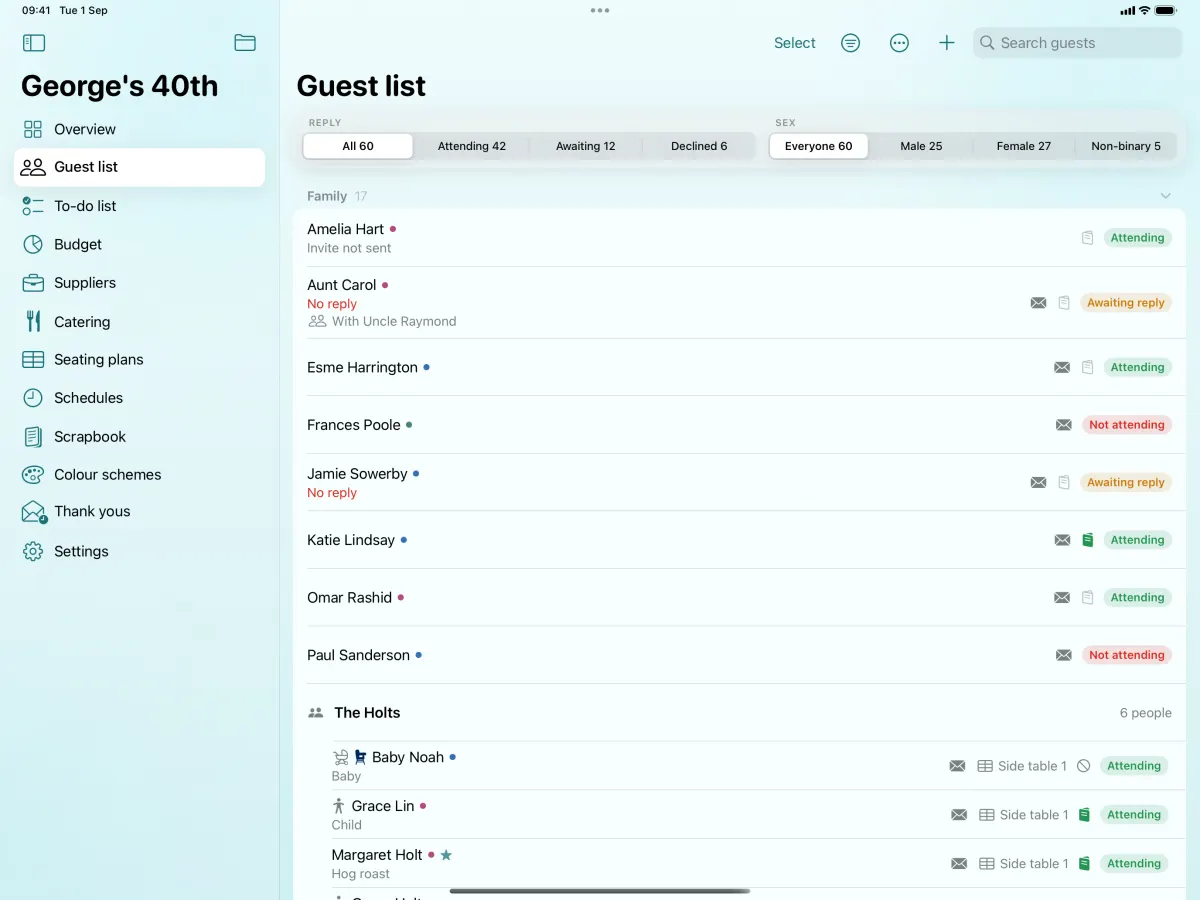Filter replies by Awaiting 12
Viewport: 1200px width, 900px height.
[x=586, y=146]
